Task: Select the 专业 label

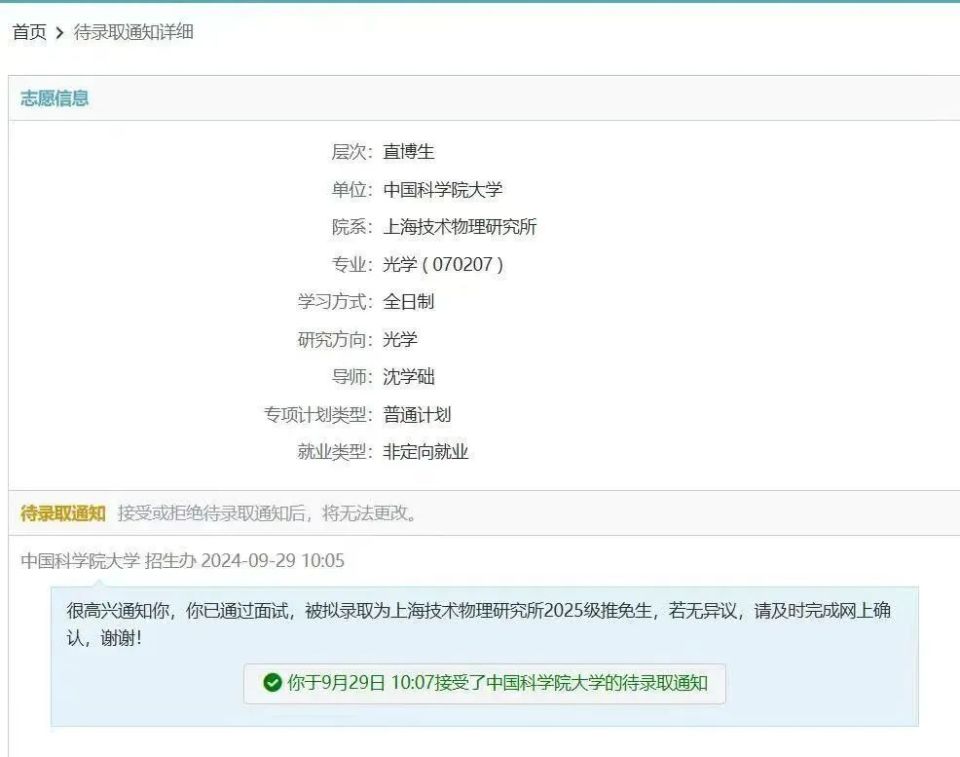Action: pos(352,265)
